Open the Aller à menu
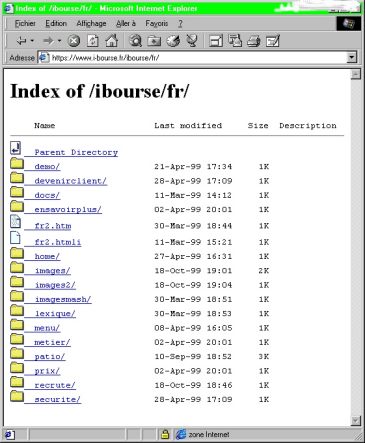Screen dimensions: 365x443 tap(126, 23)
